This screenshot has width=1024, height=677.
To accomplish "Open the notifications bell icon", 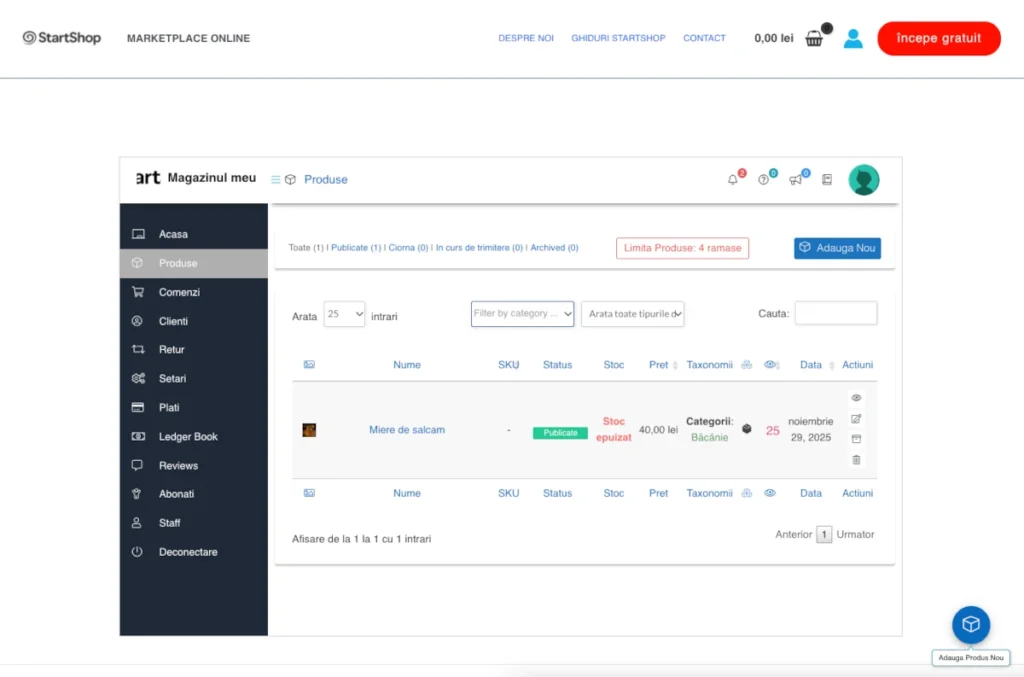I will 733,180.
